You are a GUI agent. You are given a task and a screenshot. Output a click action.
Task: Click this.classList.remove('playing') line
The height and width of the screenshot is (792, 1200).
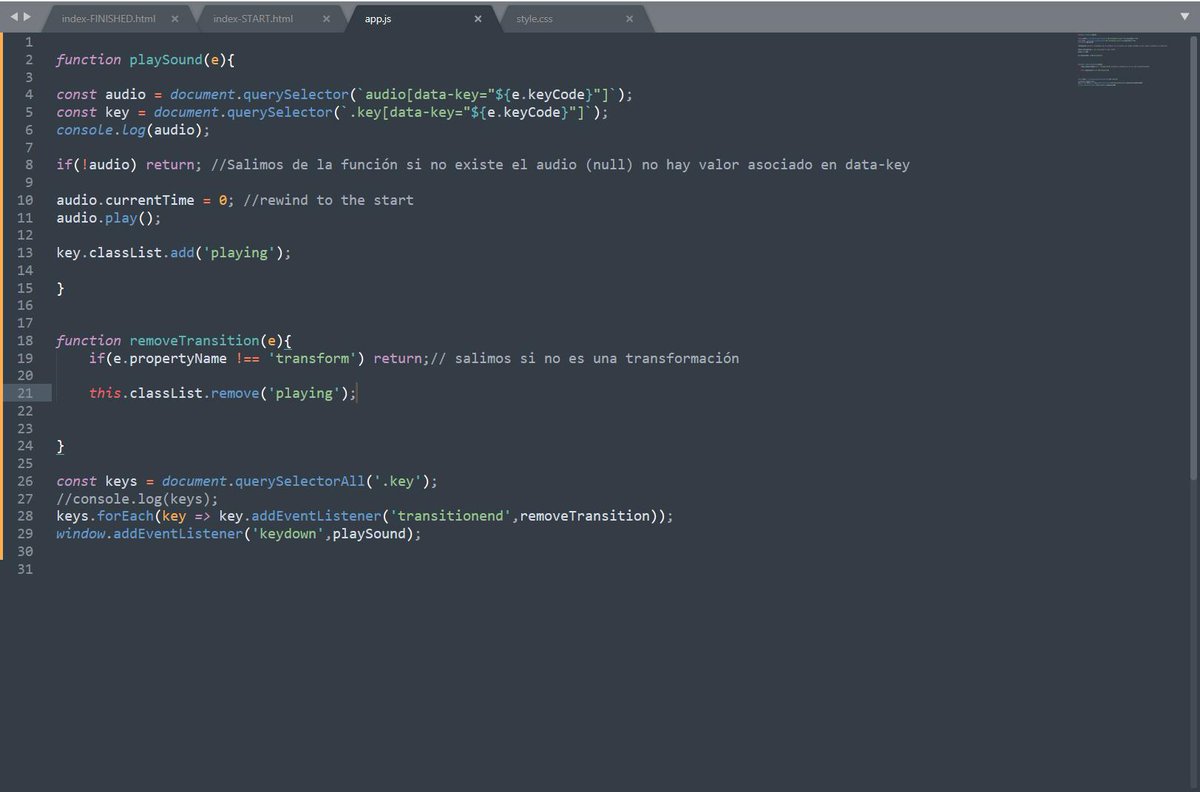pos(223,393)
